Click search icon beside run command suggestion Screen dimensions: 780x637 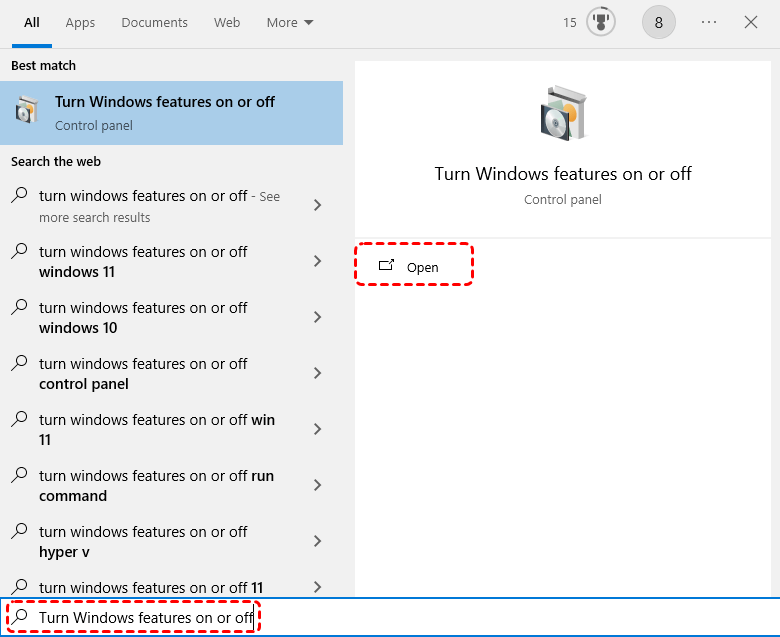tap(19, 474)
